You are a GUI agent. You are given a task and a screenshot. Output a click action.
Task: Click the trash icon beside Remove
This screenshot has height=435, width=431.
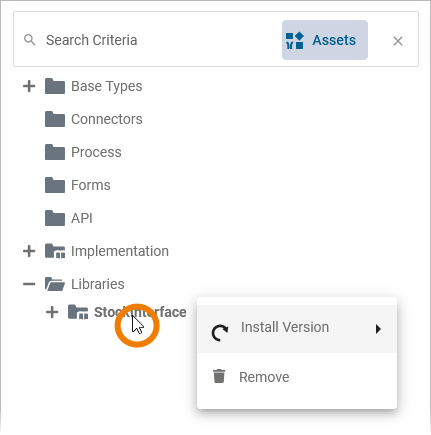[x=219, y=376]
